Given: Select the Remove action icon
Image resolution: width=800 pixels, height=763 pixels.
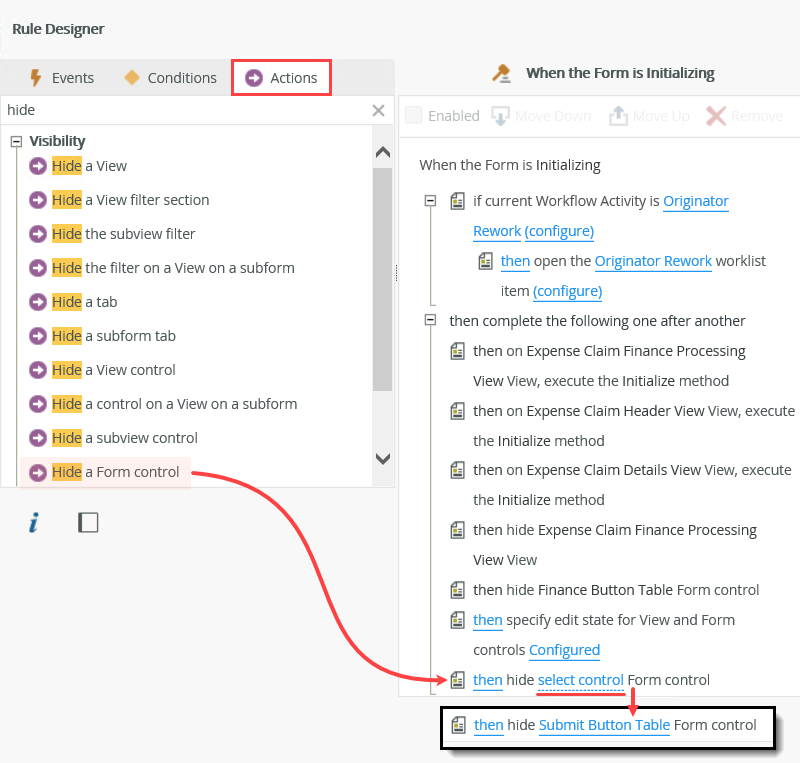Looking at the screenshot, I should (716, 116).
